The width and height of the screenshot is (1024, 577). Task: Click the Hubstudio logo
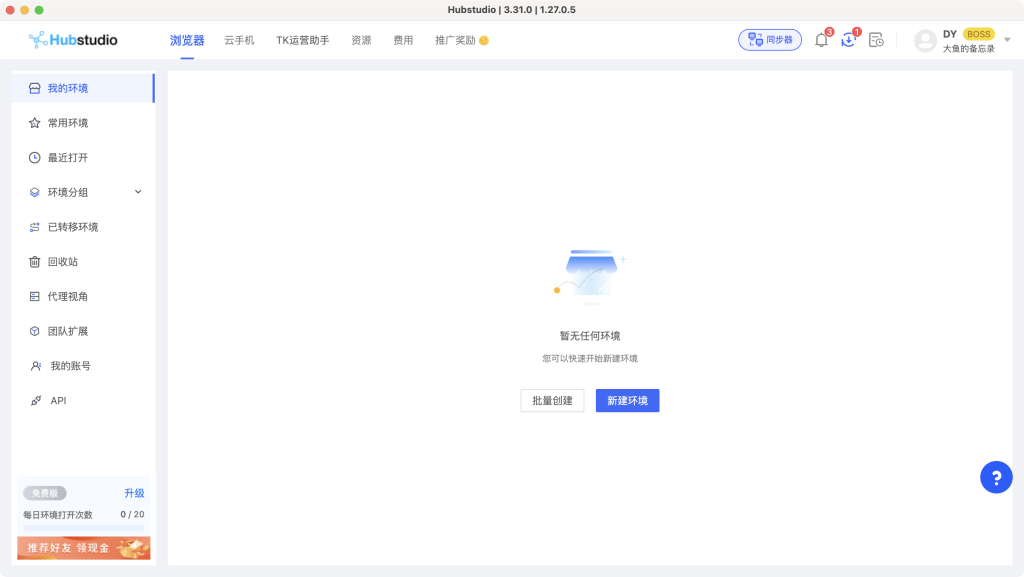(x=73, y=40)
